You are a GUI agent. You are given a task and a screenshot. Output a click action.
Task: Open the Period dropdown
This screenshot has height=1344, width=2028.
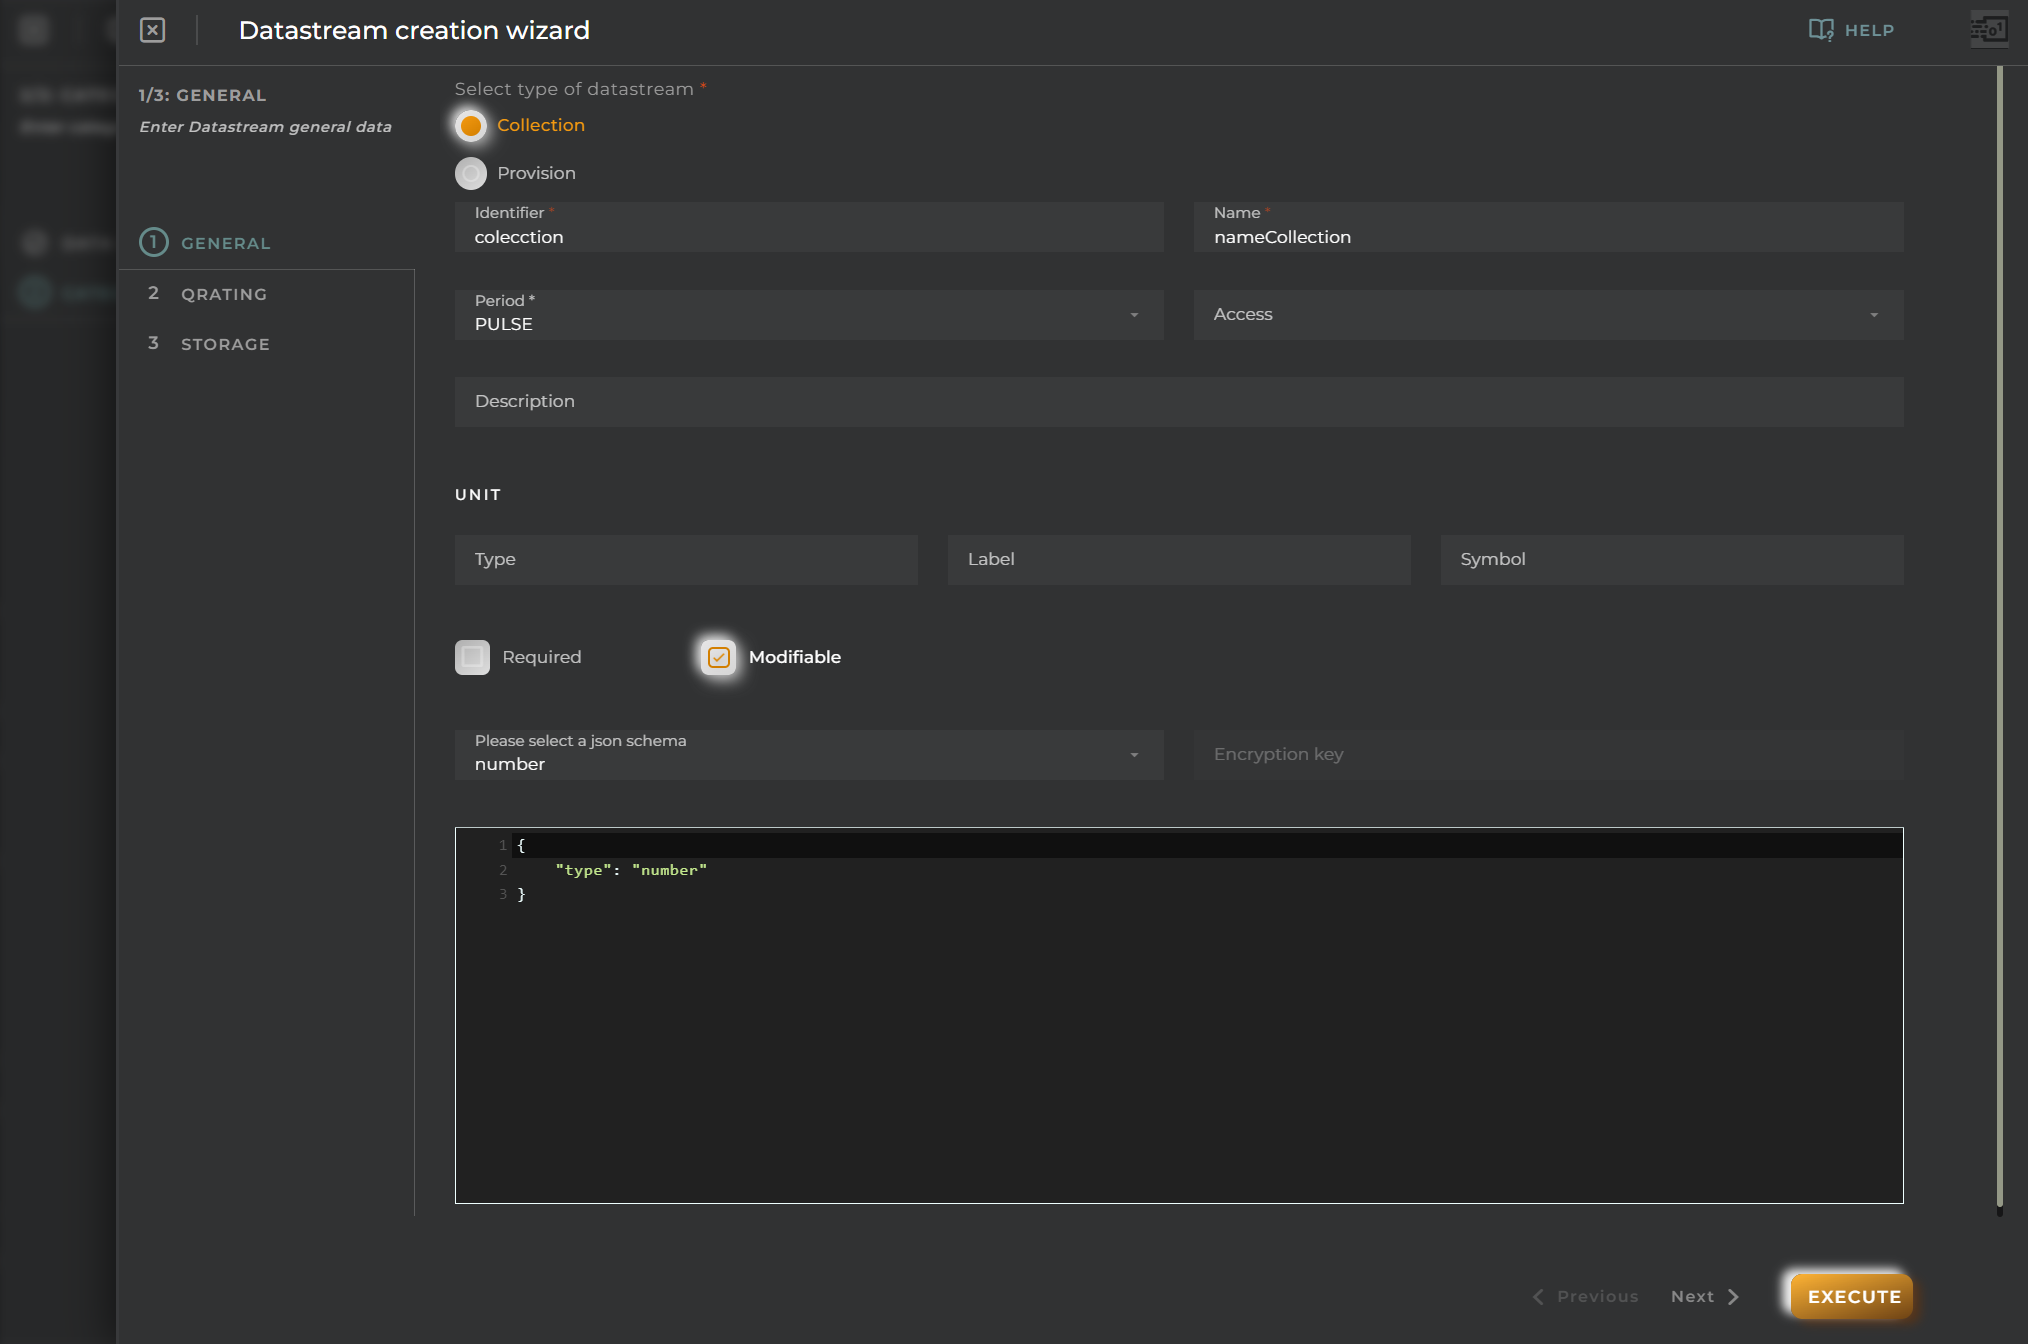pos(809,315)
